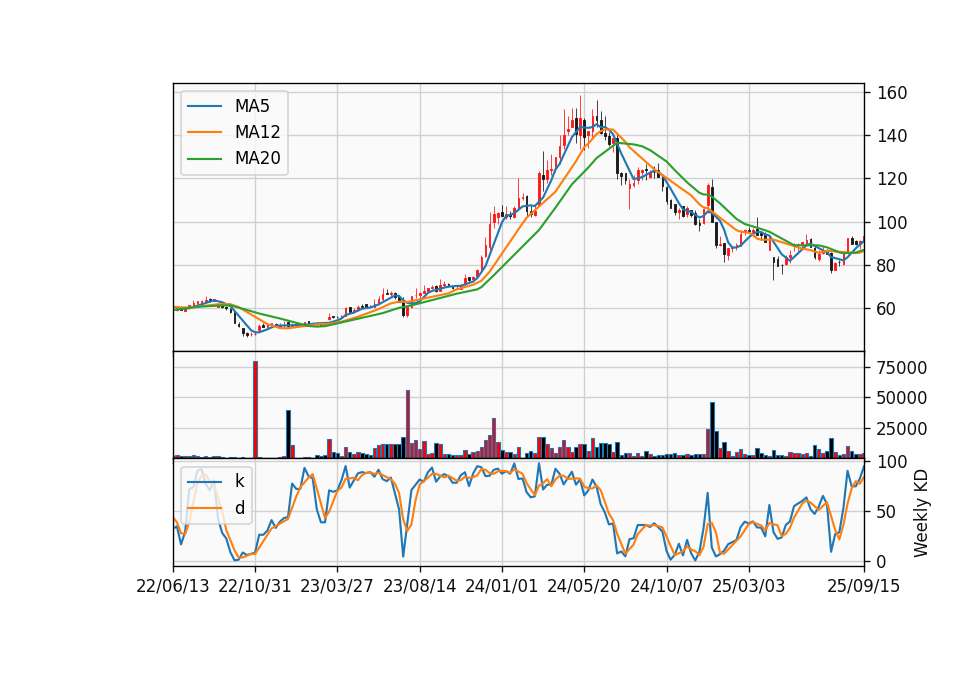Click the 24/10/07 date label
960x690 pixels.
(x=666, y=586)
